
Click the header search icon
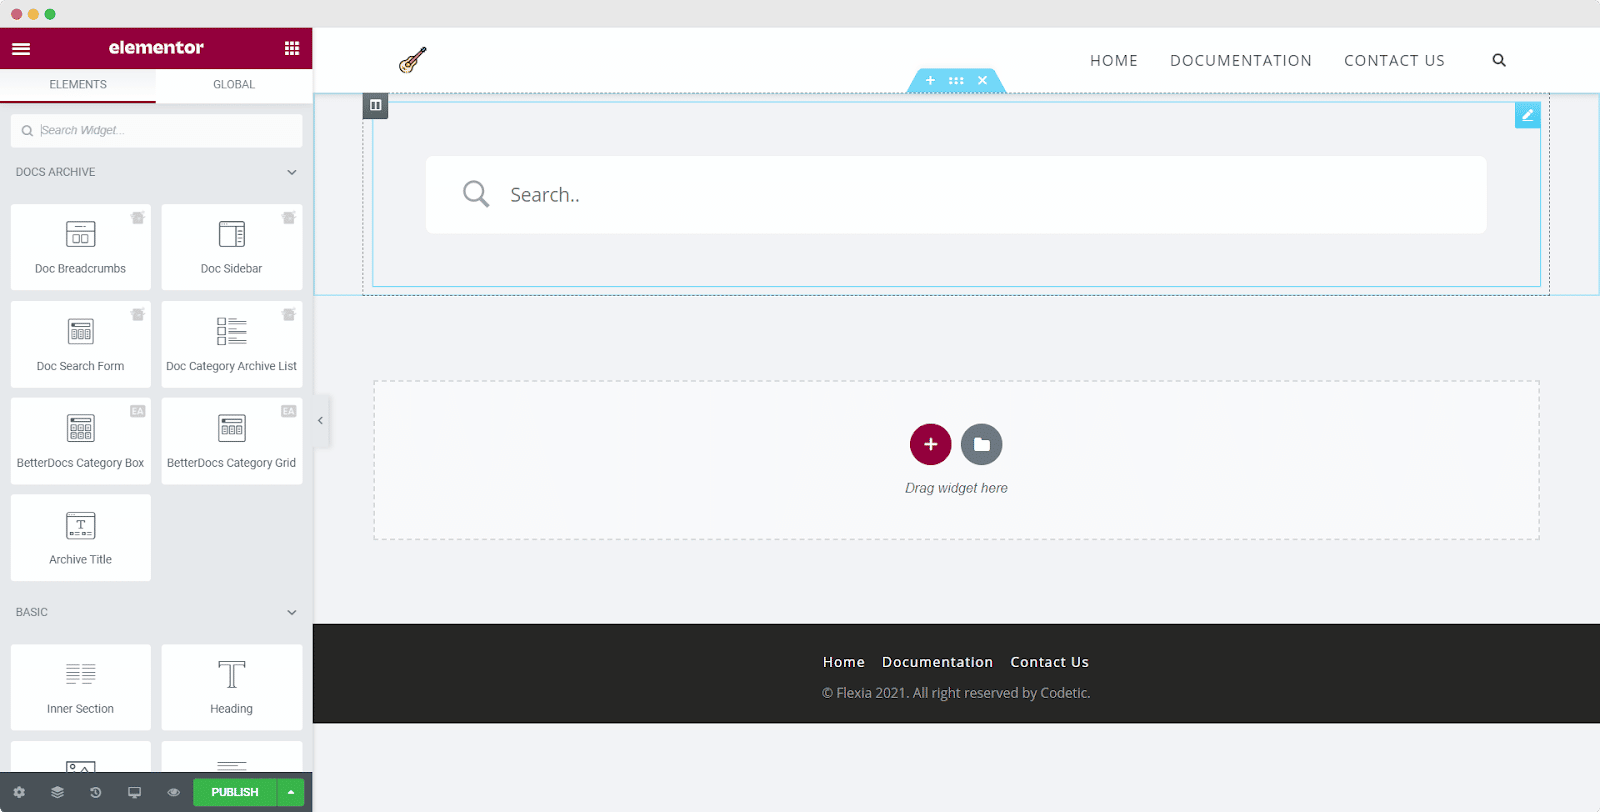[1499, 60]
